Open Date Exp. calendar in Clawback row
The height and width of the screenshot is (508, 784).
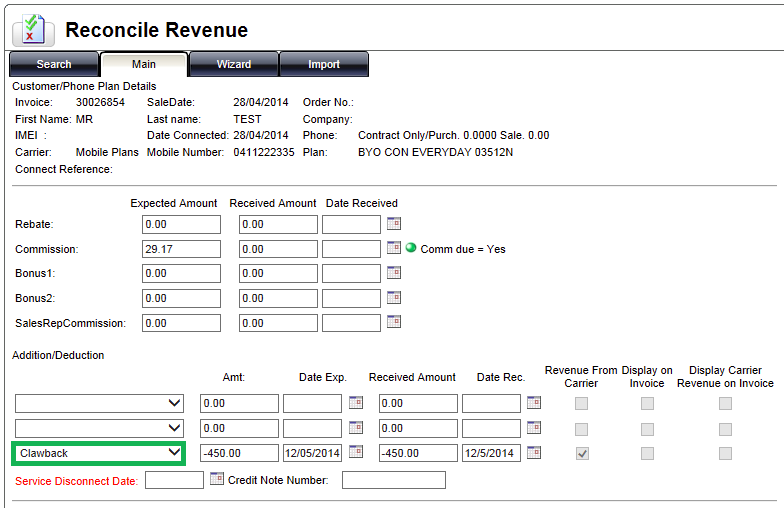click(x=356, y=452)
